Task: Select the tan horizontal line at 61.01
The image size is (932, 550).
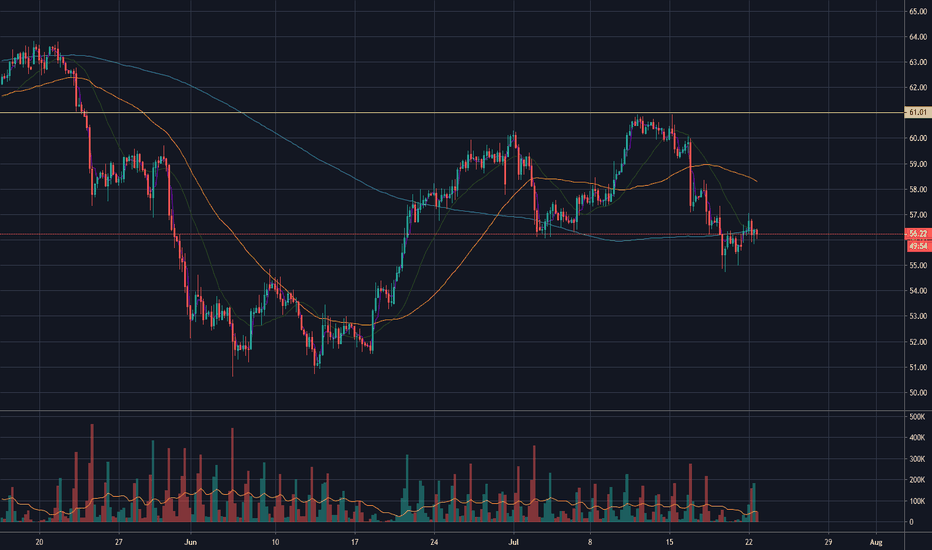Action: [x=452, y=112]
